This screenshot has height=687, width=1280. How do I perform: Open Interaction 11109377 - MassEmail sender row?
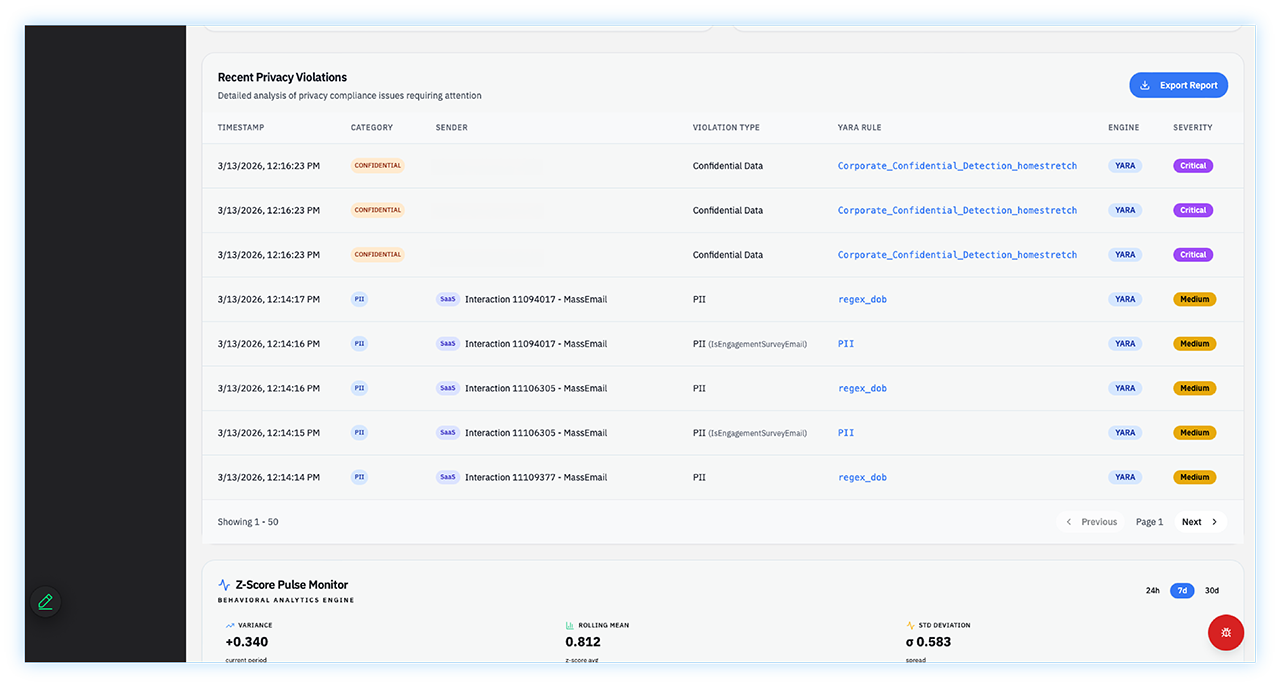535,478
